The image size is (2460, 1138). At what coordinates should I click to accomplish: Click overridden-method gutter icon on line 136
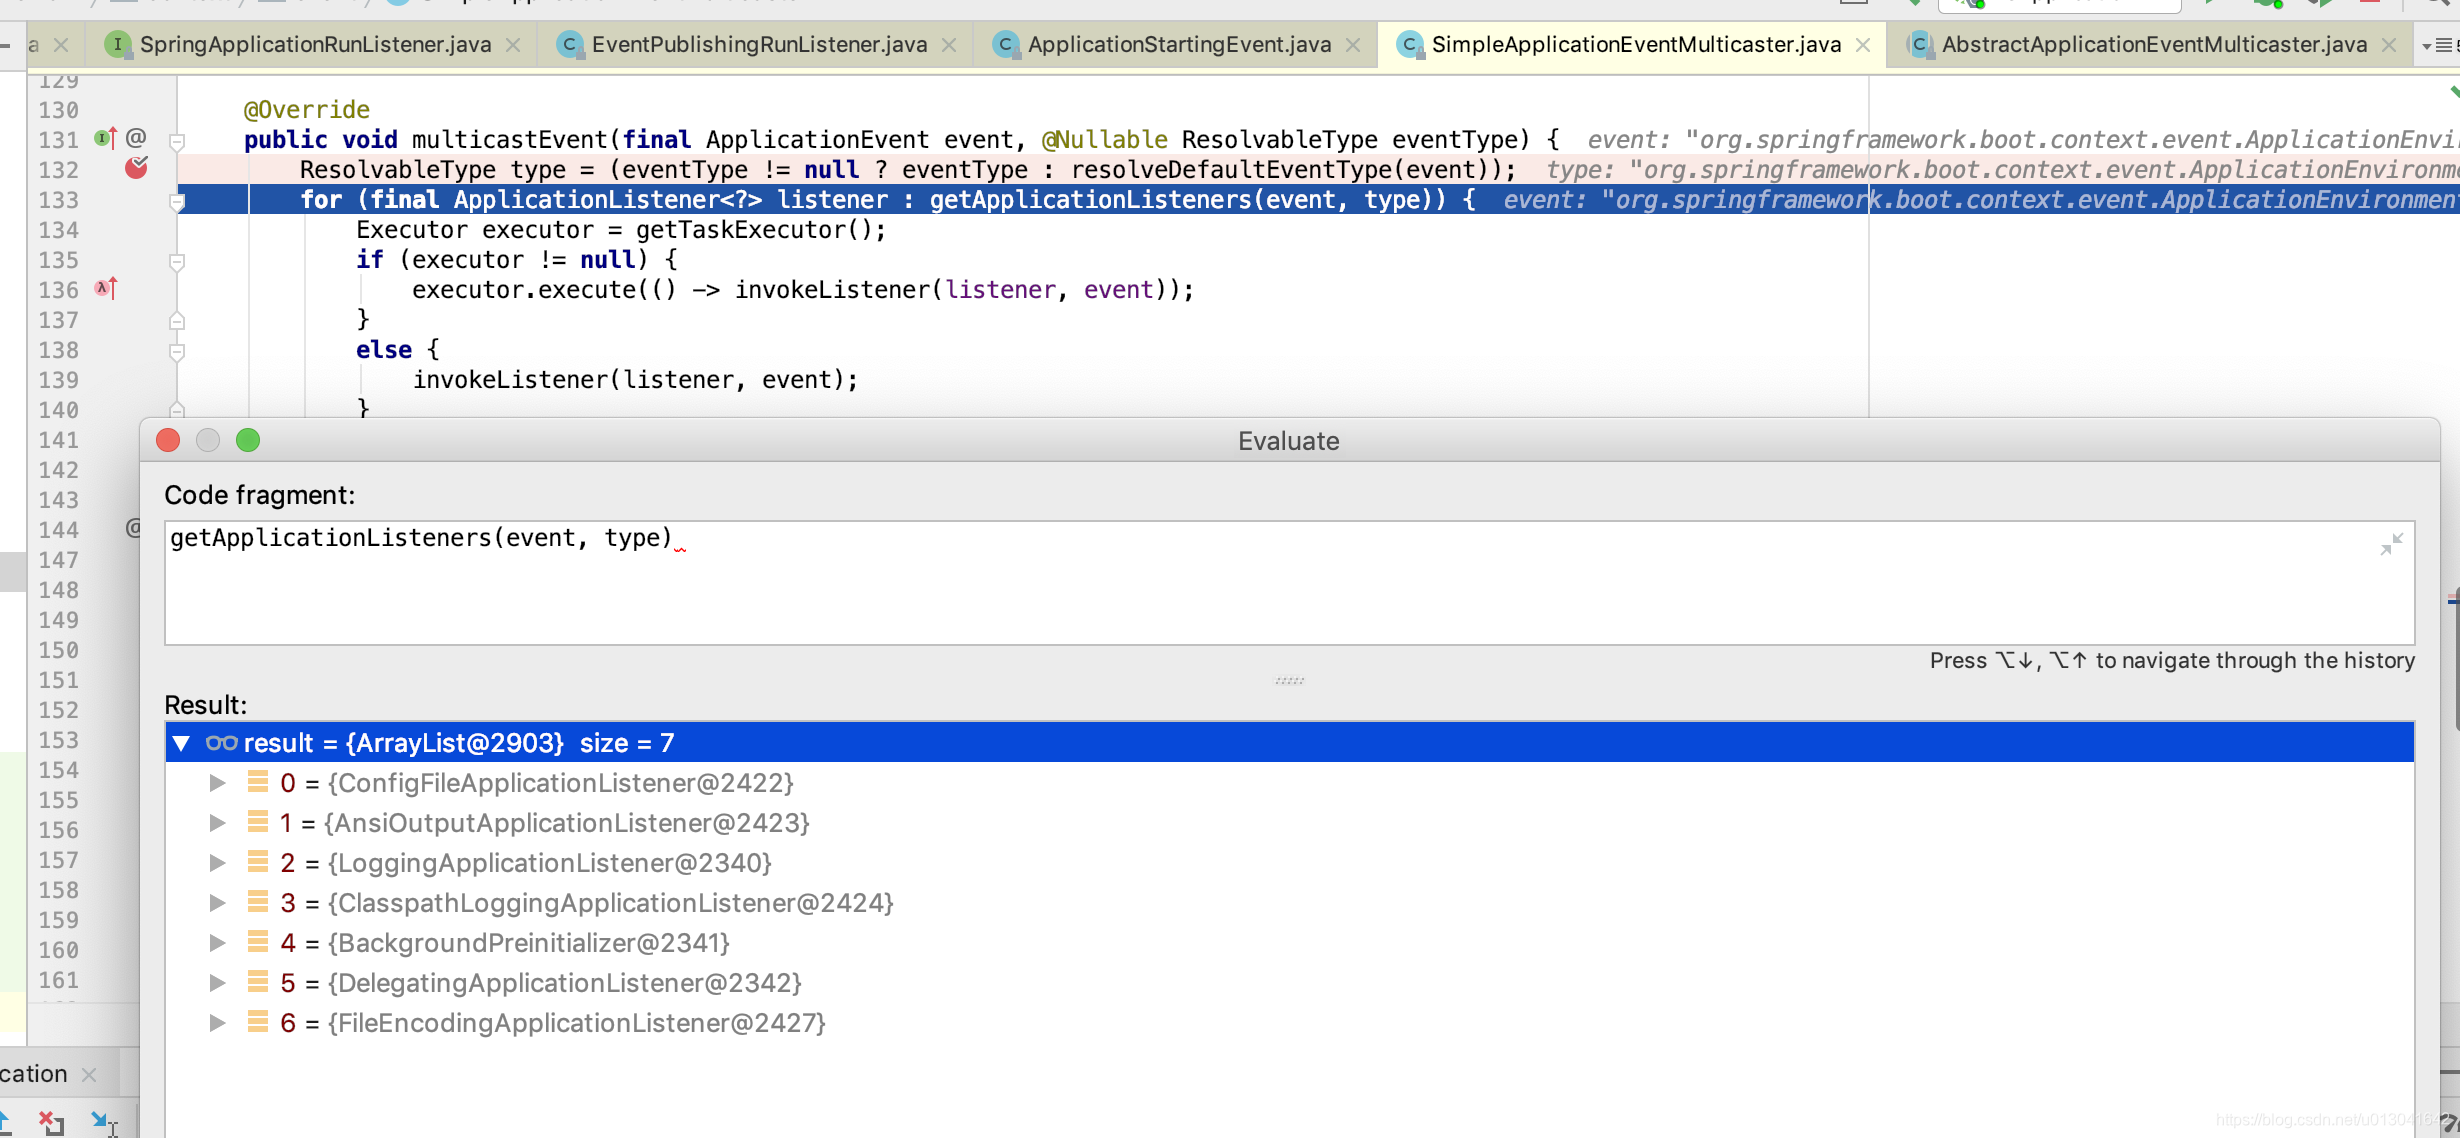105,288
